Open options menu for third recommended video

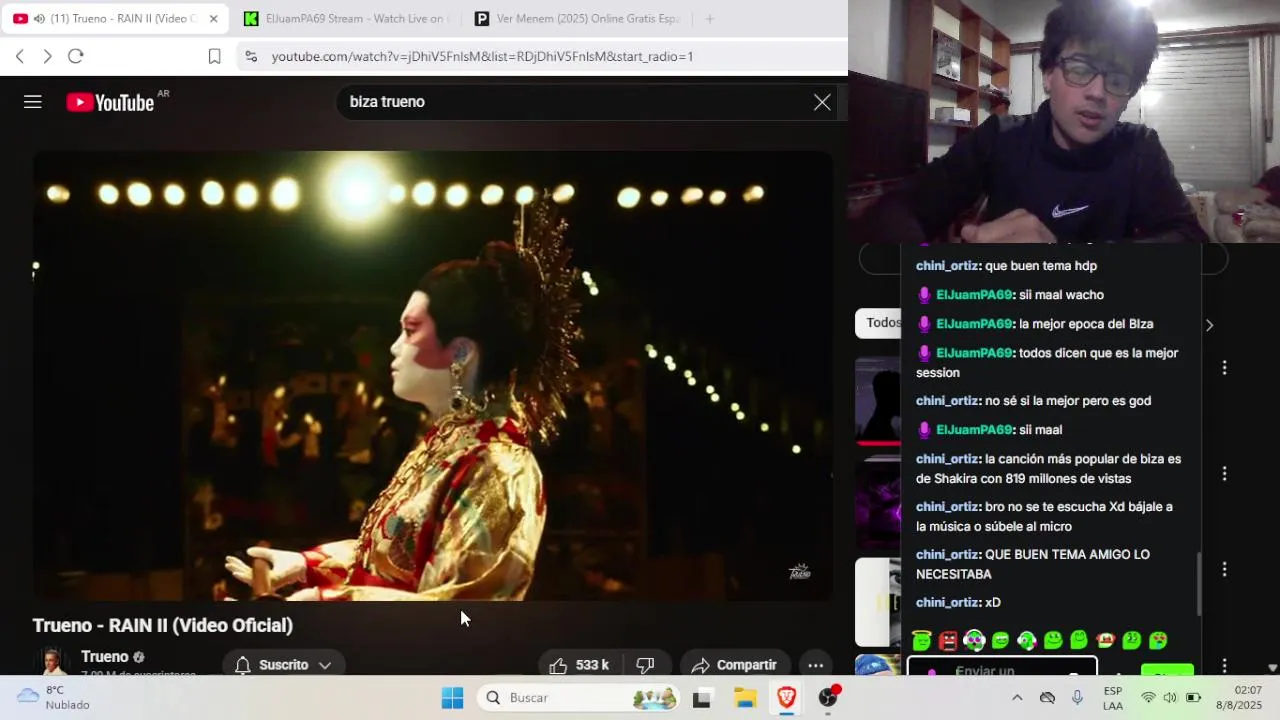coord(1224,569)
